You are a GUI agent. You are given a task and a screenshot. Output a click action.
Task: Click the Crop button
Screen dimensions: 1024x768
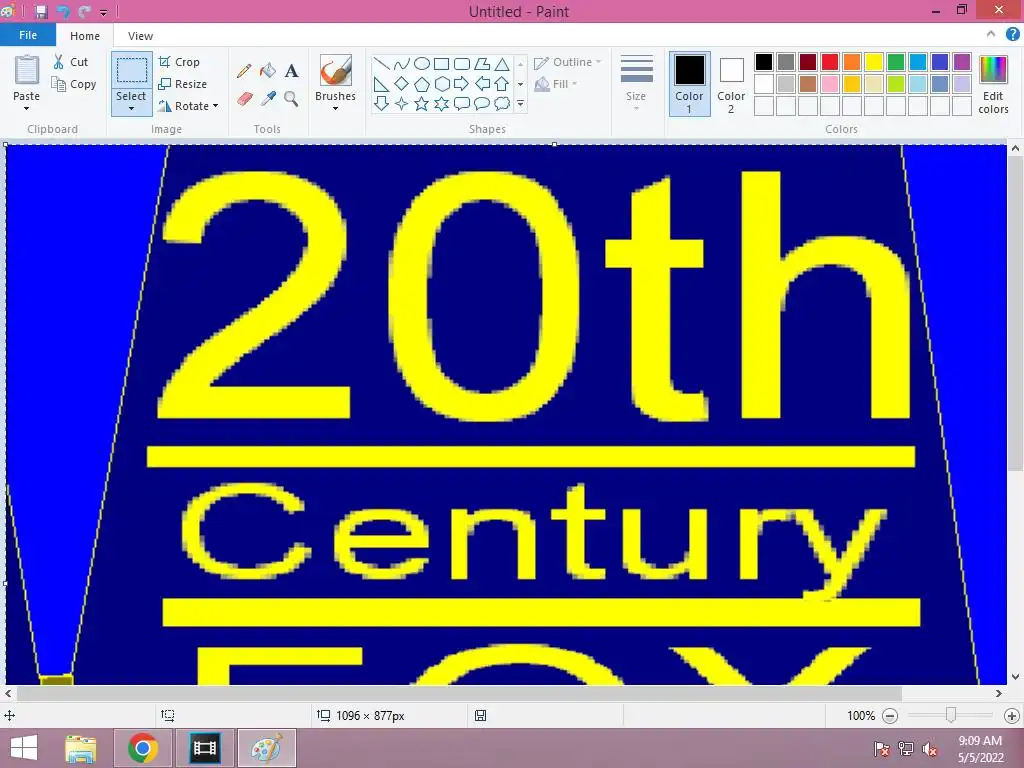click(x=179, y=62)
